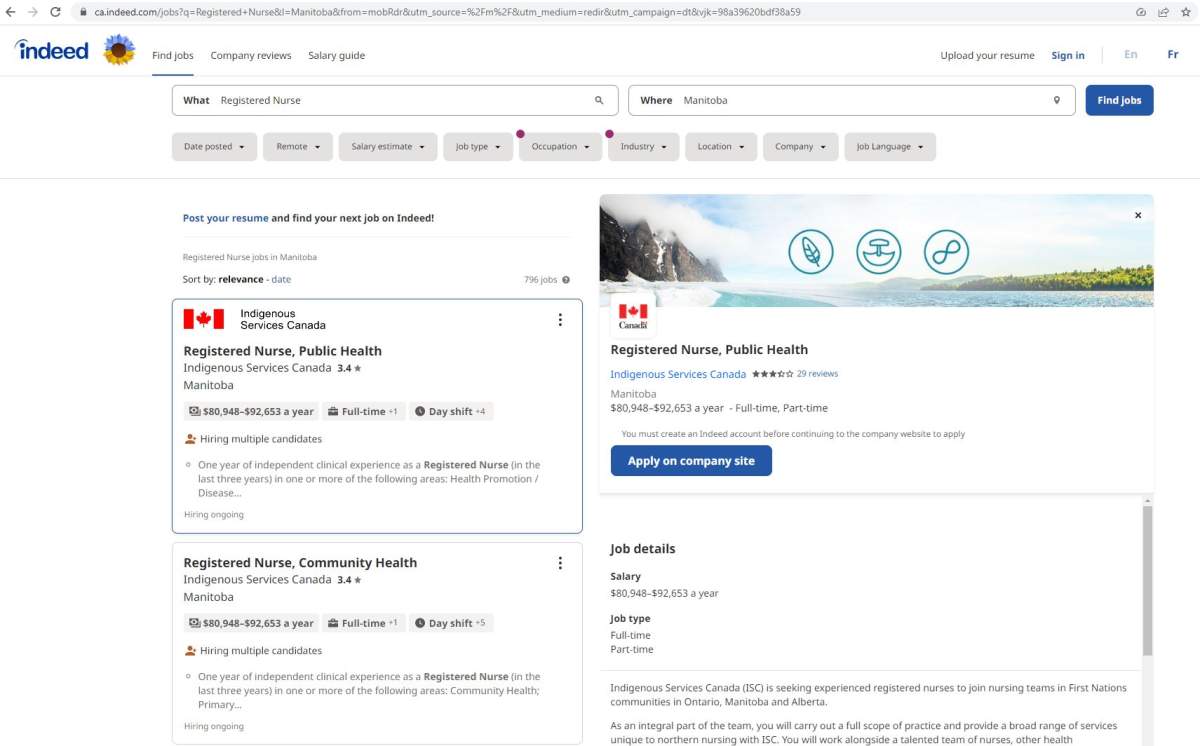Click the blue Find jobs button

[x=1119, y=100]
